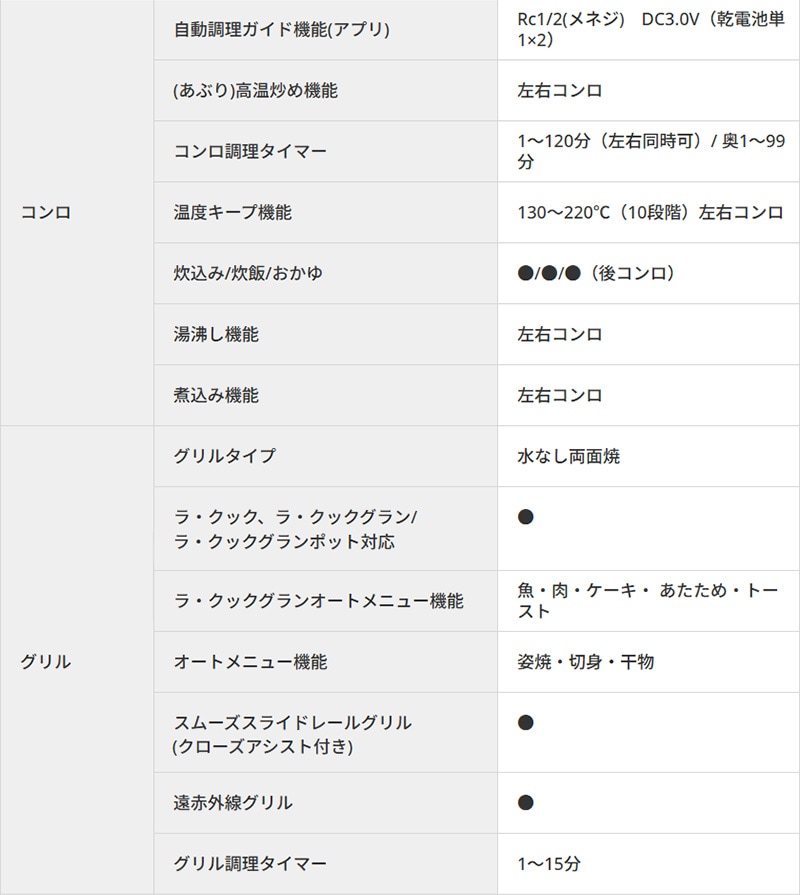Click the 煮込み機能 row label

point(216,395)
